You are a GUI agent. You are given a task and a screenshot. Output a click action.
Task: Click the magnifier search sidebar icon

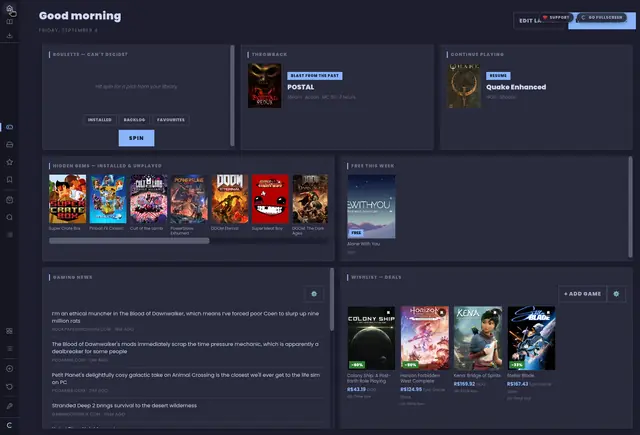tap(9, 218)
